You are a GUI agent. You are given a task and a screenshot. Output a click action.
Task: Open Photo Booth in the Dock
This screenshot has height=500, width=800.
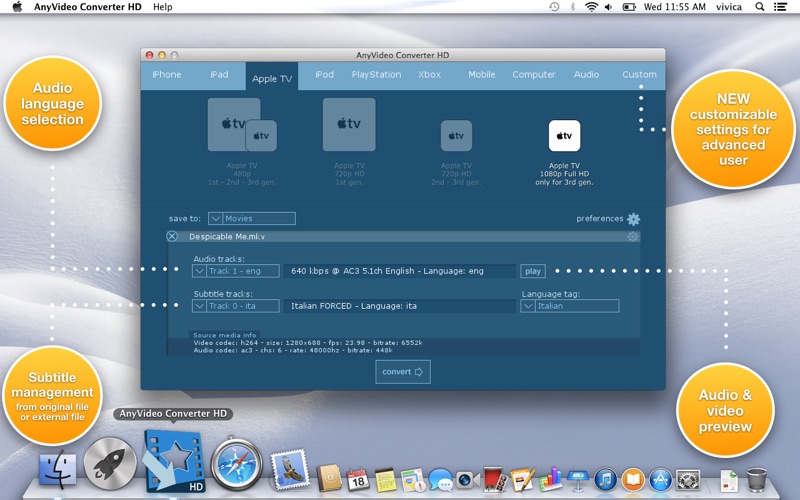coord(495,479)
